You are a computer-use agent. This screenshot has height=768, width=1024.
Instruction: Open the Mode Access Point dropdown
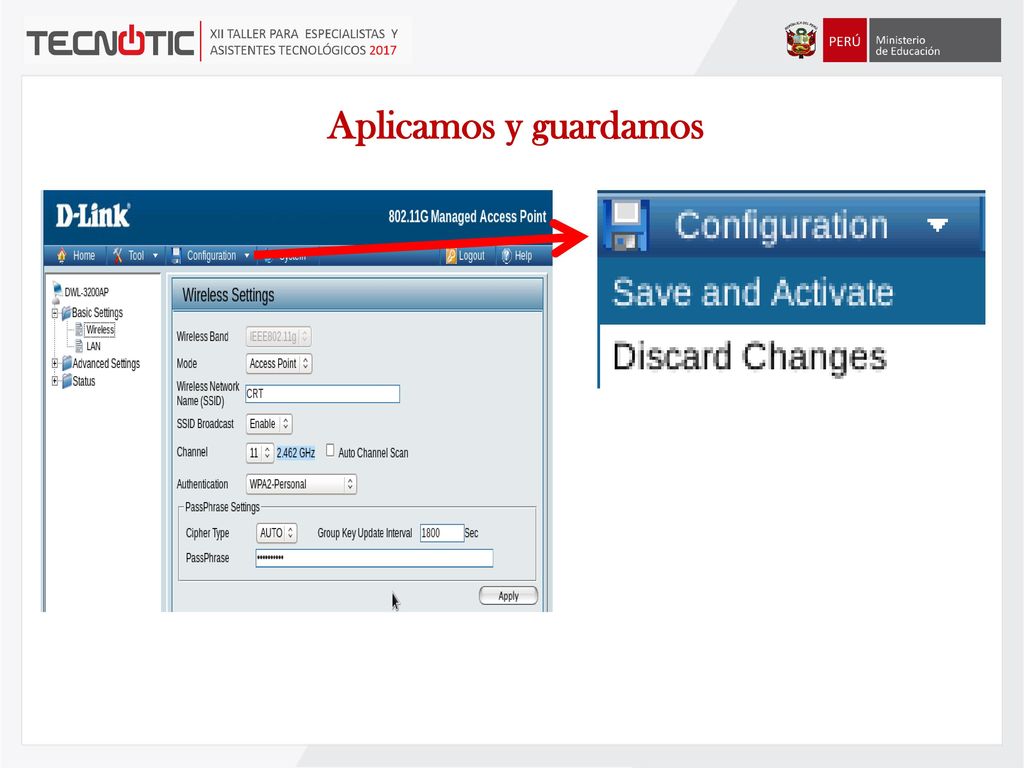280,363
